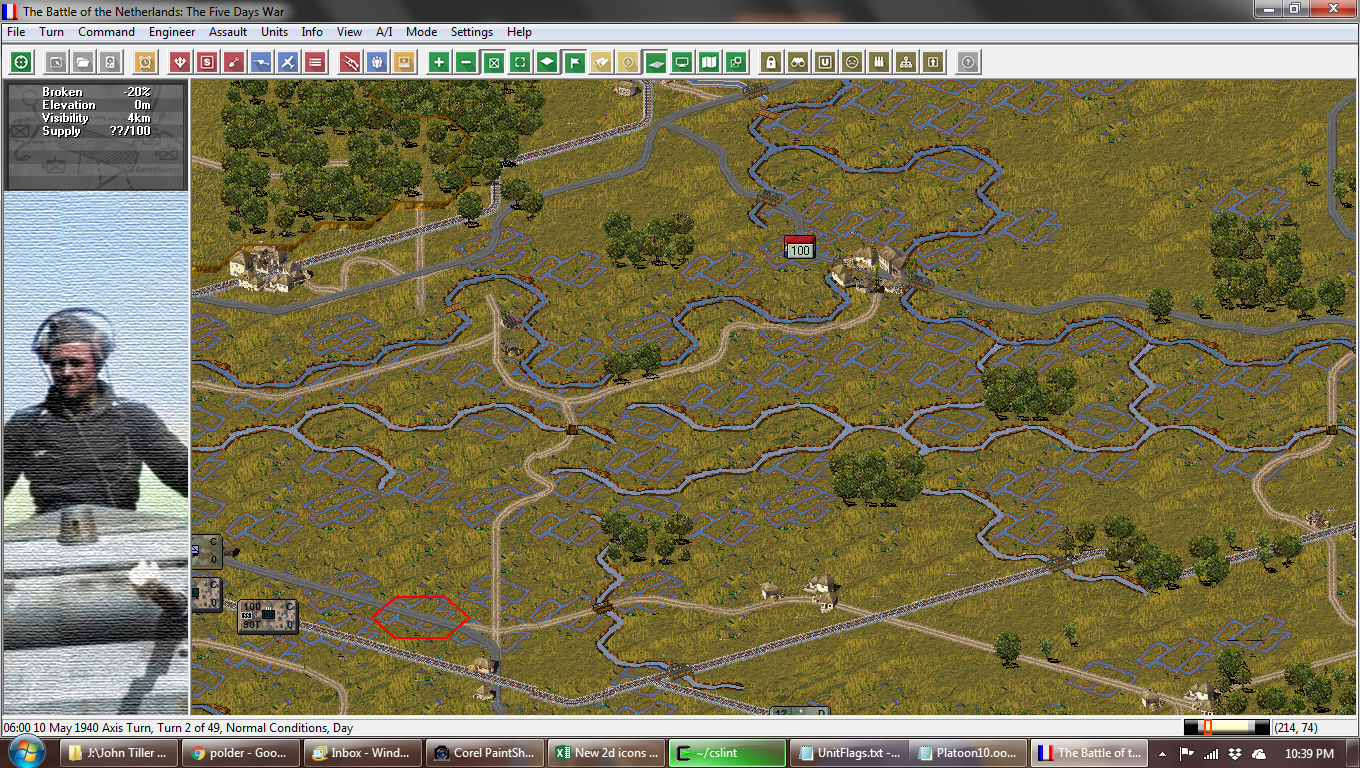Switch to the UnitFlags.txt taskbar window
Screen dimensions: 1360x768
tap(848, 753)
